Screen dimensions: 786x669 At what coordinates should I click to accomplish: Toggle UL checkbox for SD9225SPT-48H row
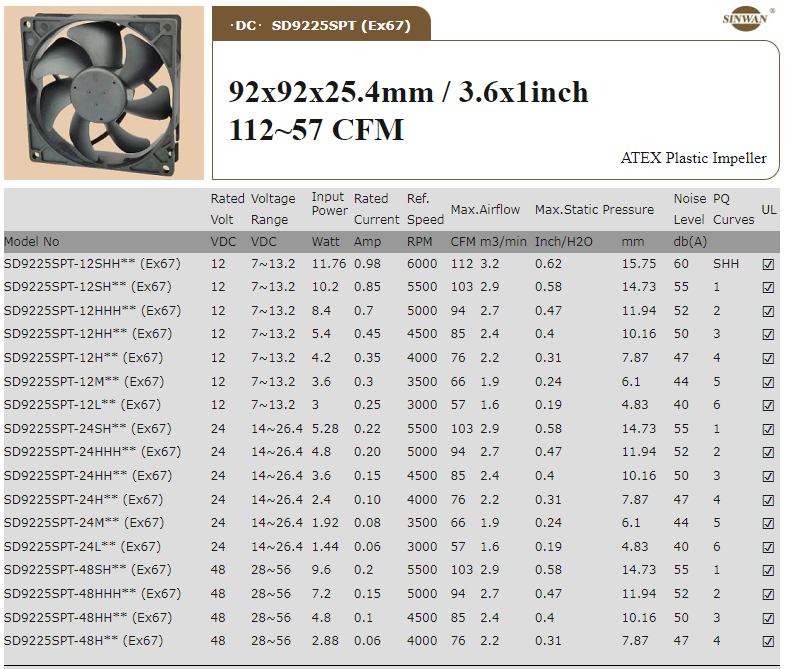[x=768, y=641]
